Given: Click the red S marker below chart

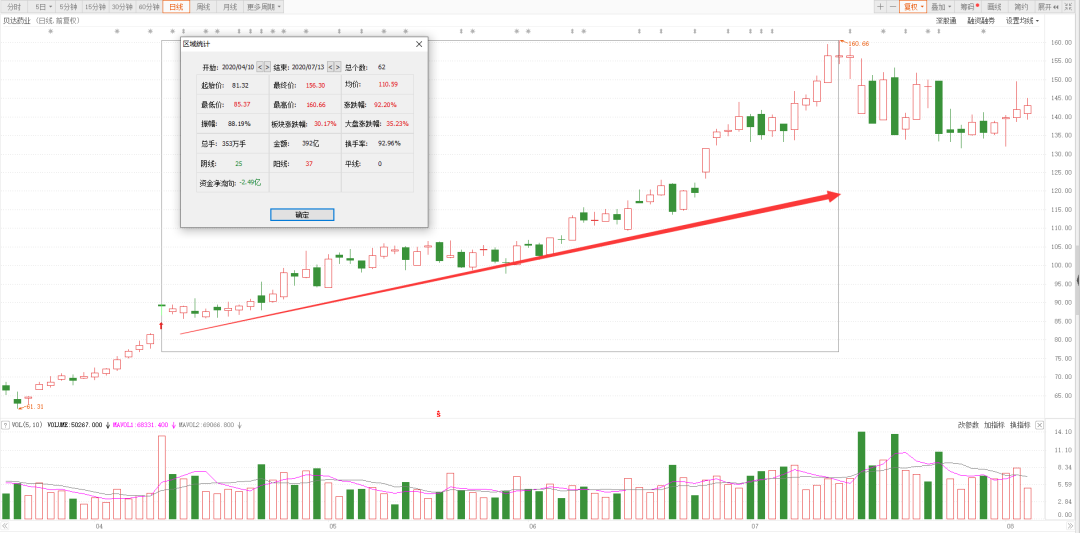Looking at the screenshot, I should pos(438,413).
